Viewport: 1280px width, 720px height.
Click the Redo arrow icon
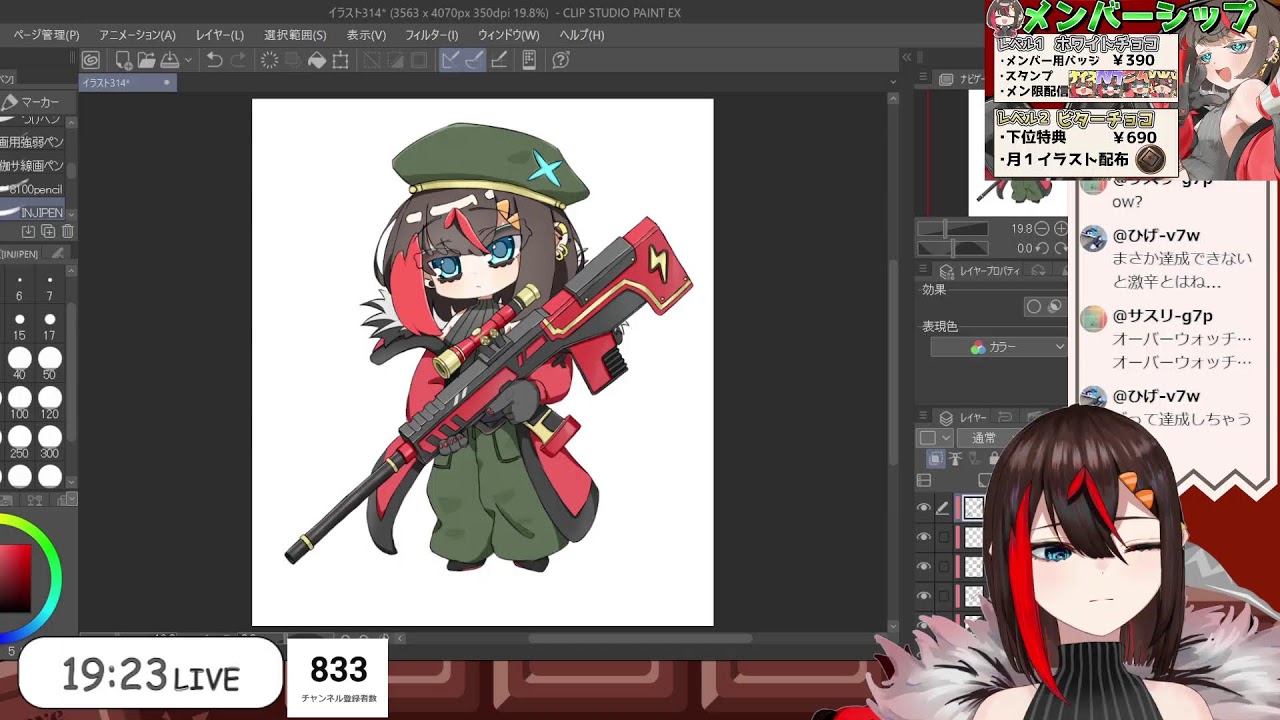(238, 60)
